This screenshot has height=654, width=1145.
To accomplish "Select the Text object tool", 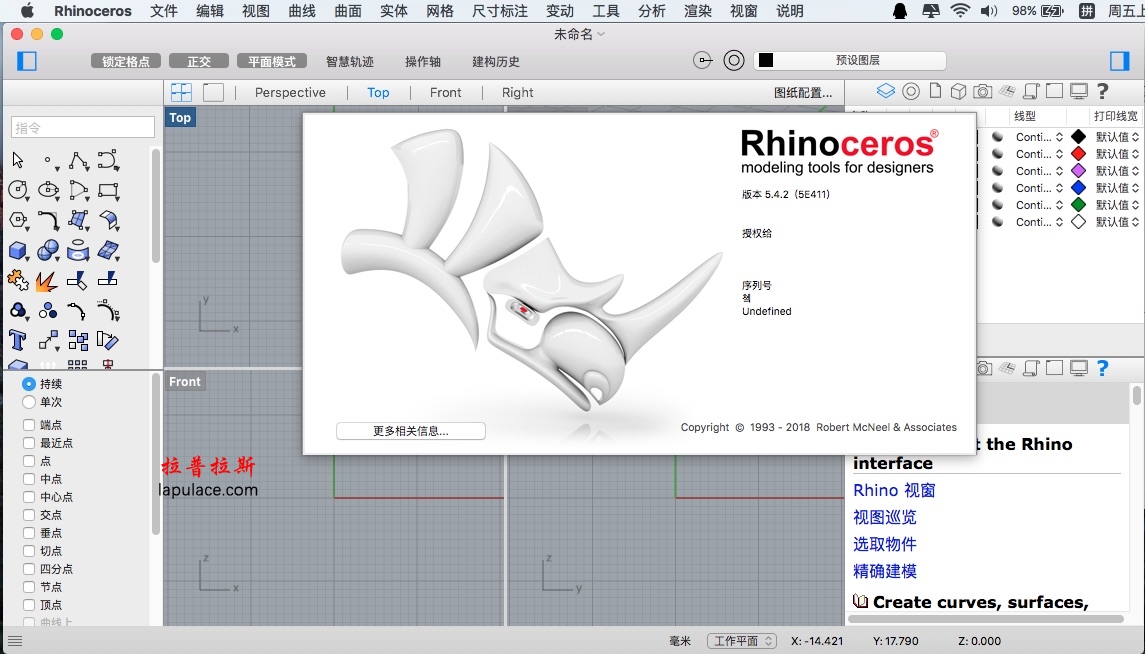I will tap(18, 340).
